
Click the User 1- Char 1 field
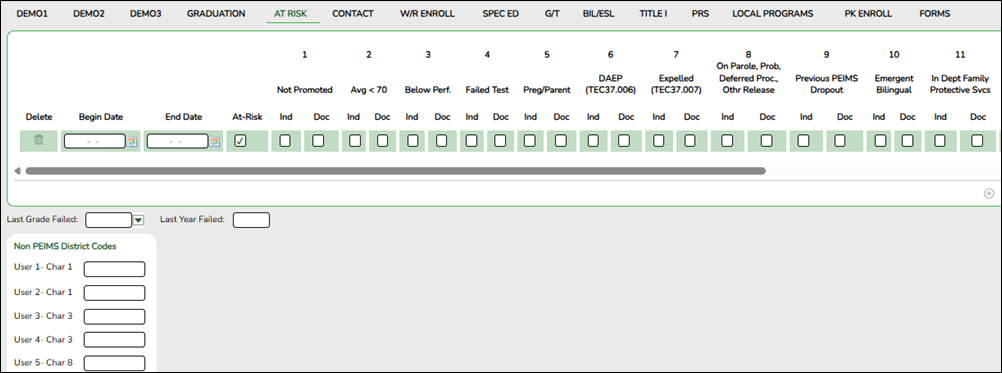click(x=114, y=269)
